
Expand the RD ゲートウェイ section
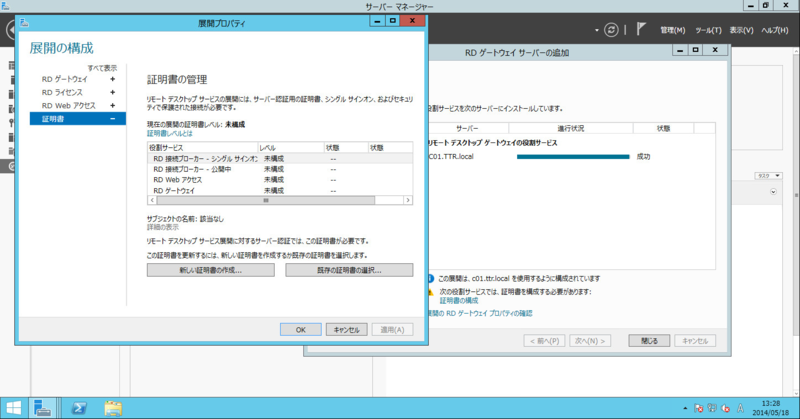pos(112,79)
